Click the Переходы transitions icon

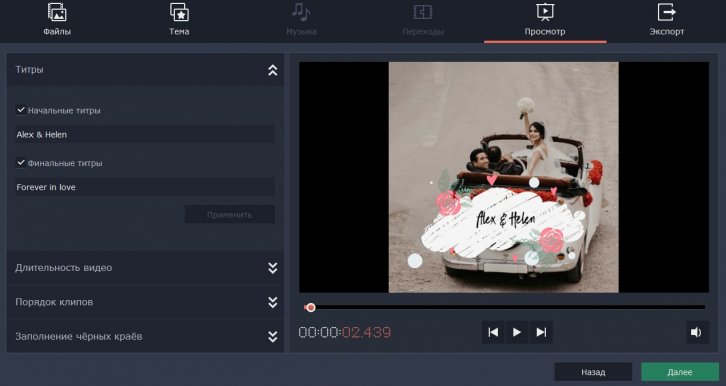click(x=423, y=12)
